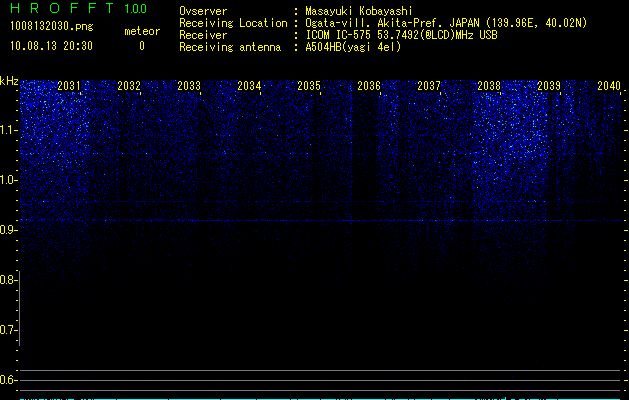The width and height of the screenshot is (629, 400).
Task: Click the kHz axis unit label
Action: pos(9,81)
